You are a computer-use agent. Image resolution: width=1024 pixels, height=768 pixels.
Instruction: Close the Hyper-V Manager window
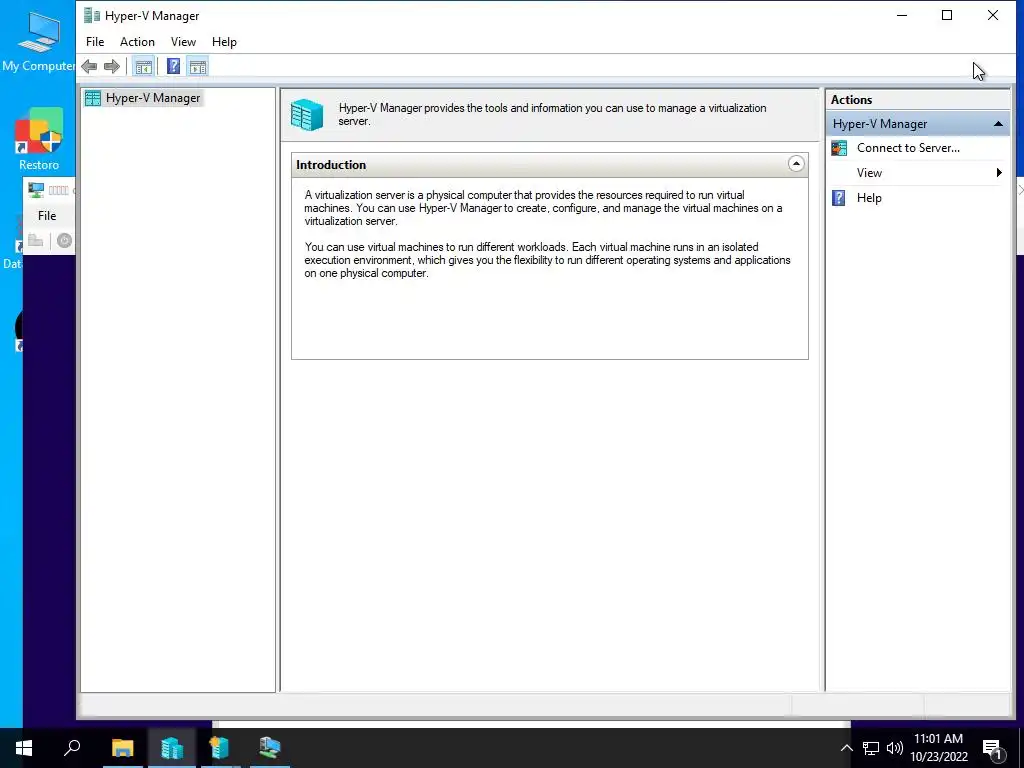click(x=993, y=16)
